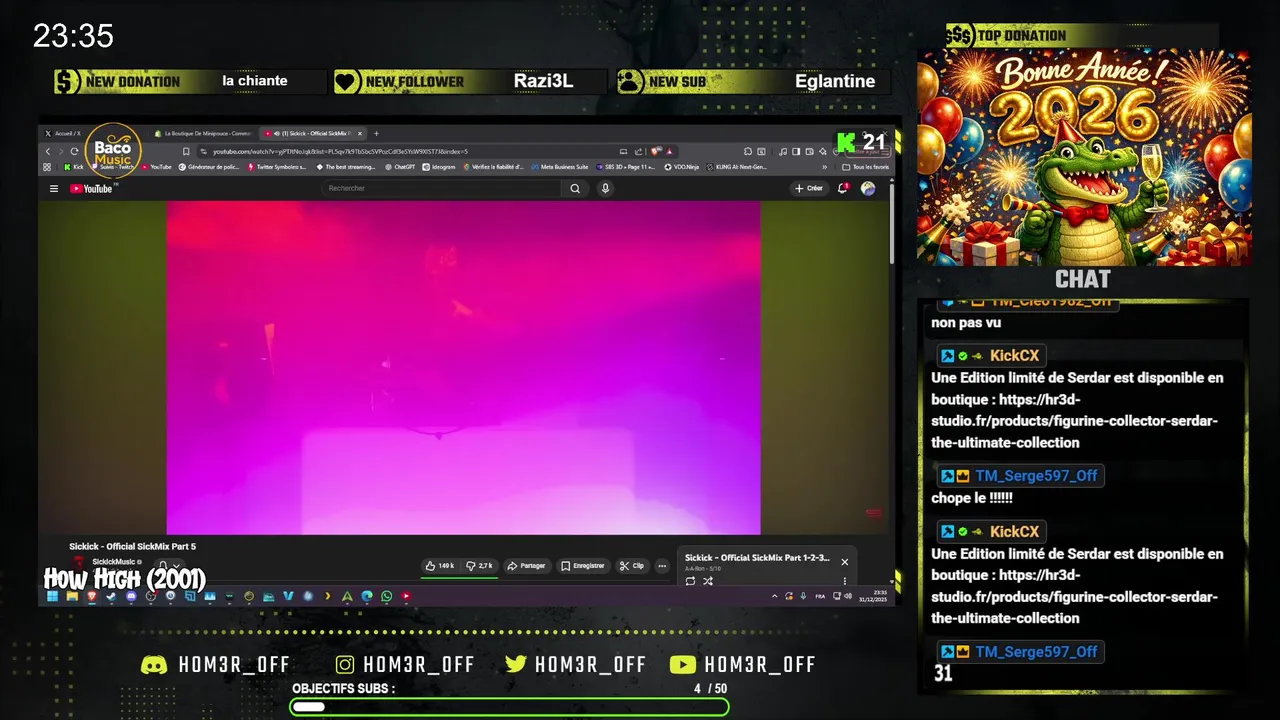Go forward with browser forward arrow
1280x720 pixels.
[61, 151]
